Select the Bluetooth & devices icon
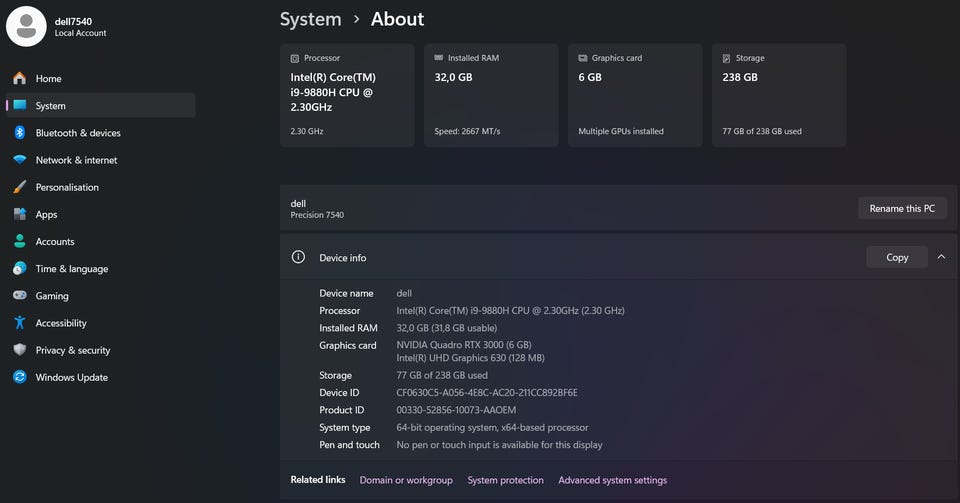This screenshot has width=960, height=503. pyautogui.click(x=20, y=133)
